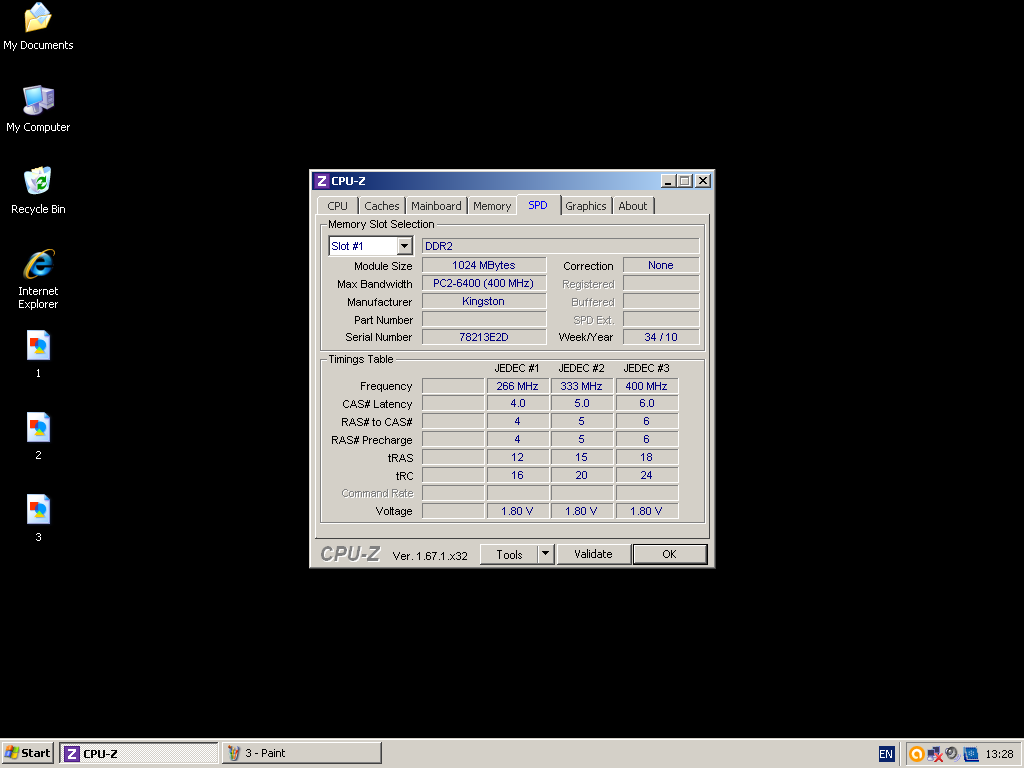Click tRAS value 15
The width and height of the screenshot is (1024, 768).
581,457
